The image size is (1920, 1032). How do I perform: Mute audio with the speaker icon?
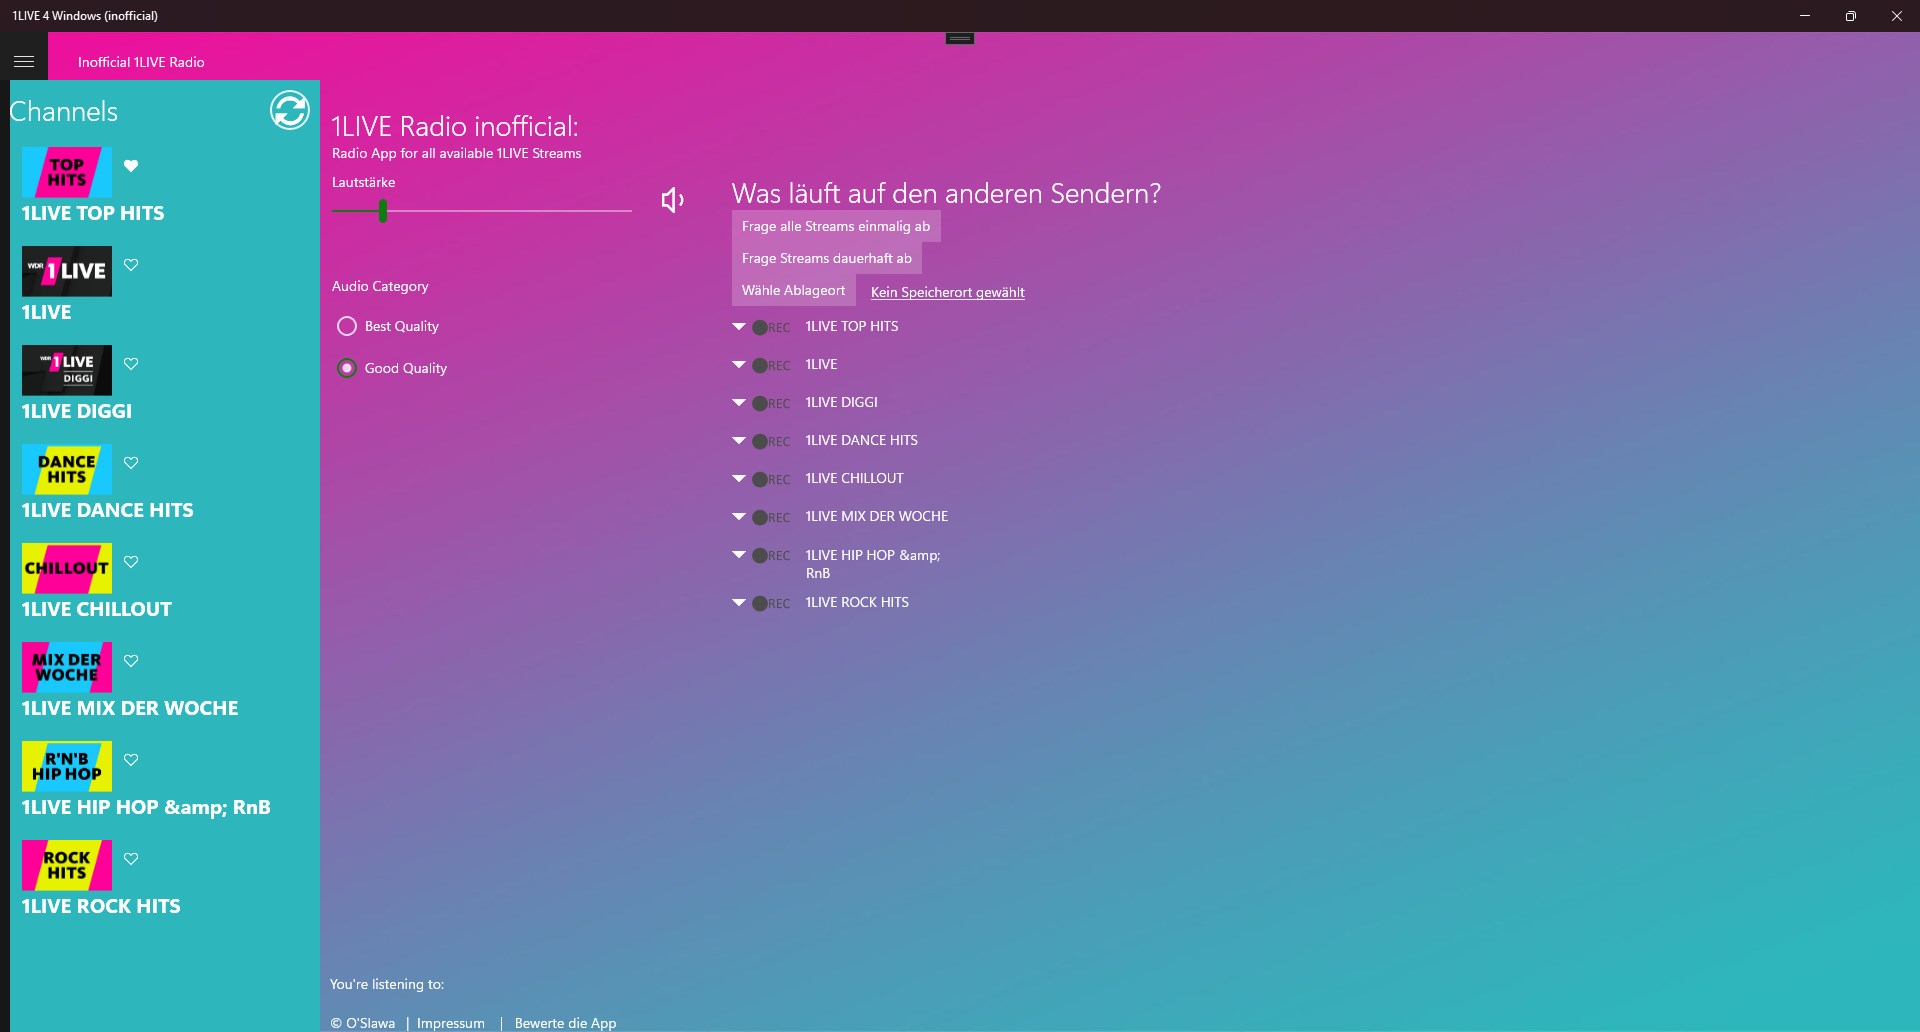click(673, 200)
